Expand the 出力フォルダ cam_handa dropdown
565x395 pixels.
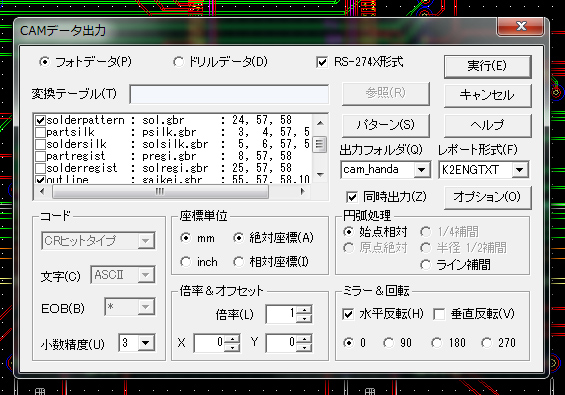tap(421, 169)
